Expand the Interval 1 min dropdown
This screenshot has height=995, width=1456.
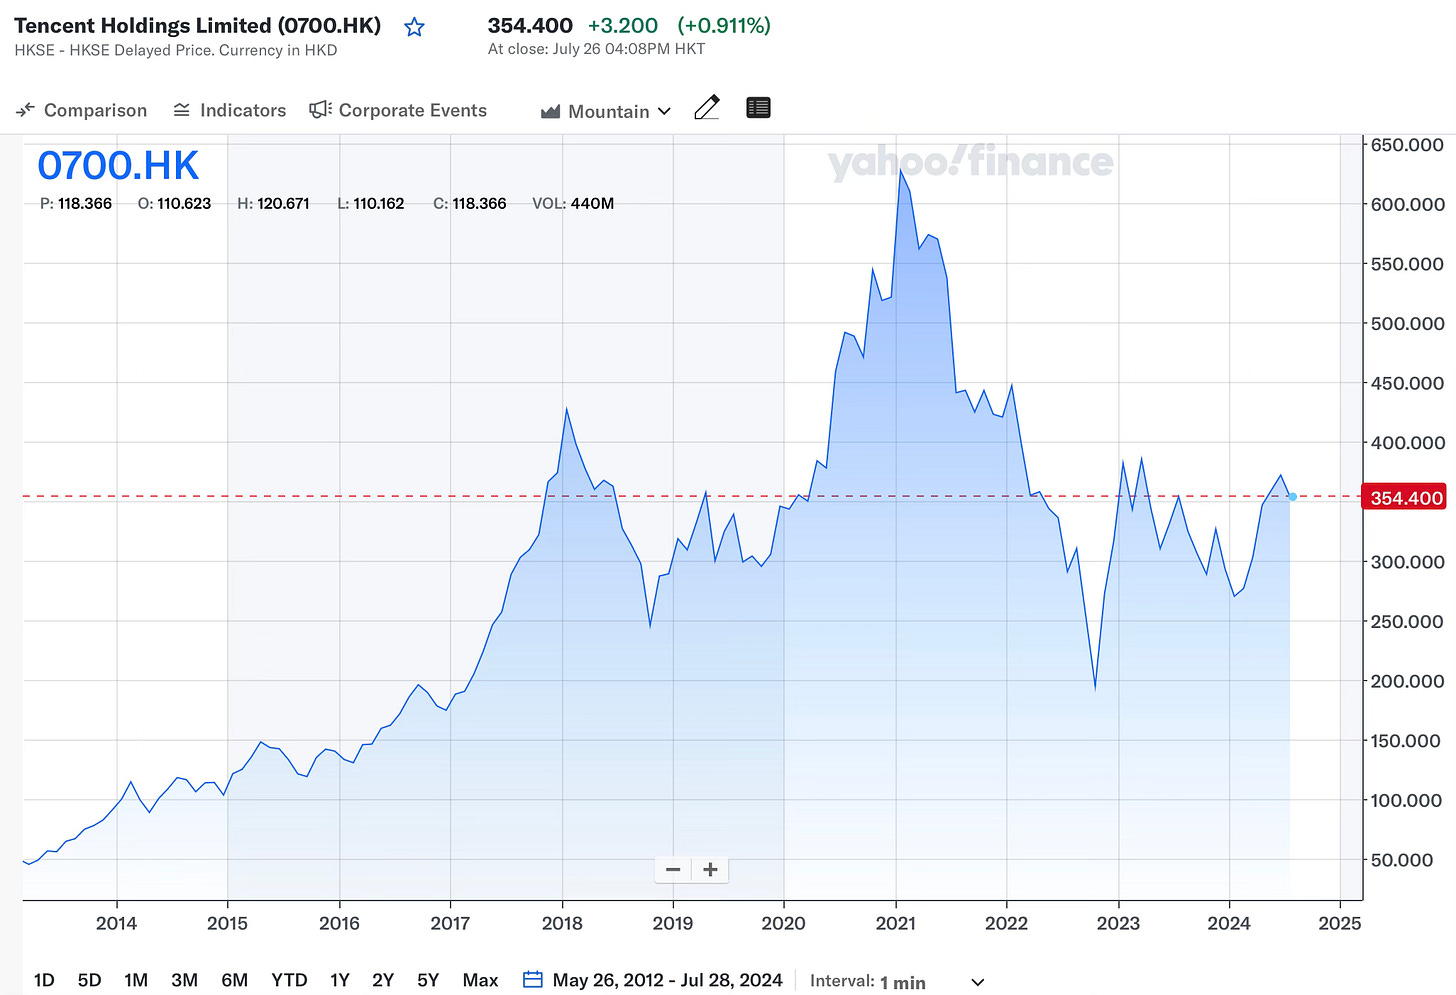[x=897, y=982]
